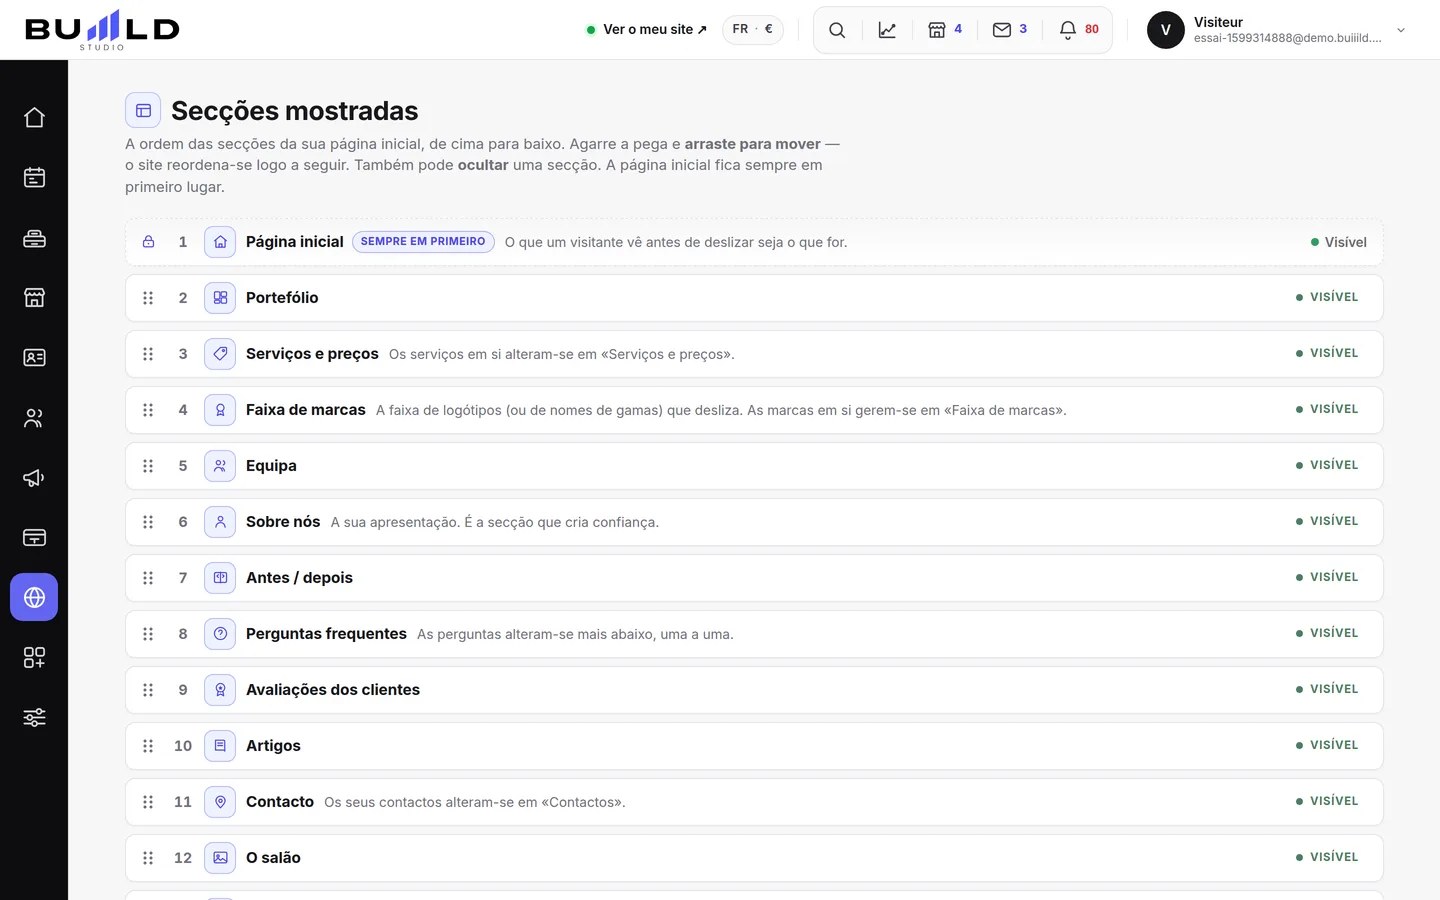Toggle visibility of Avaliações dos clientes section
This screenshot has width=1440, height=900.
click(x=1327, y=689)
